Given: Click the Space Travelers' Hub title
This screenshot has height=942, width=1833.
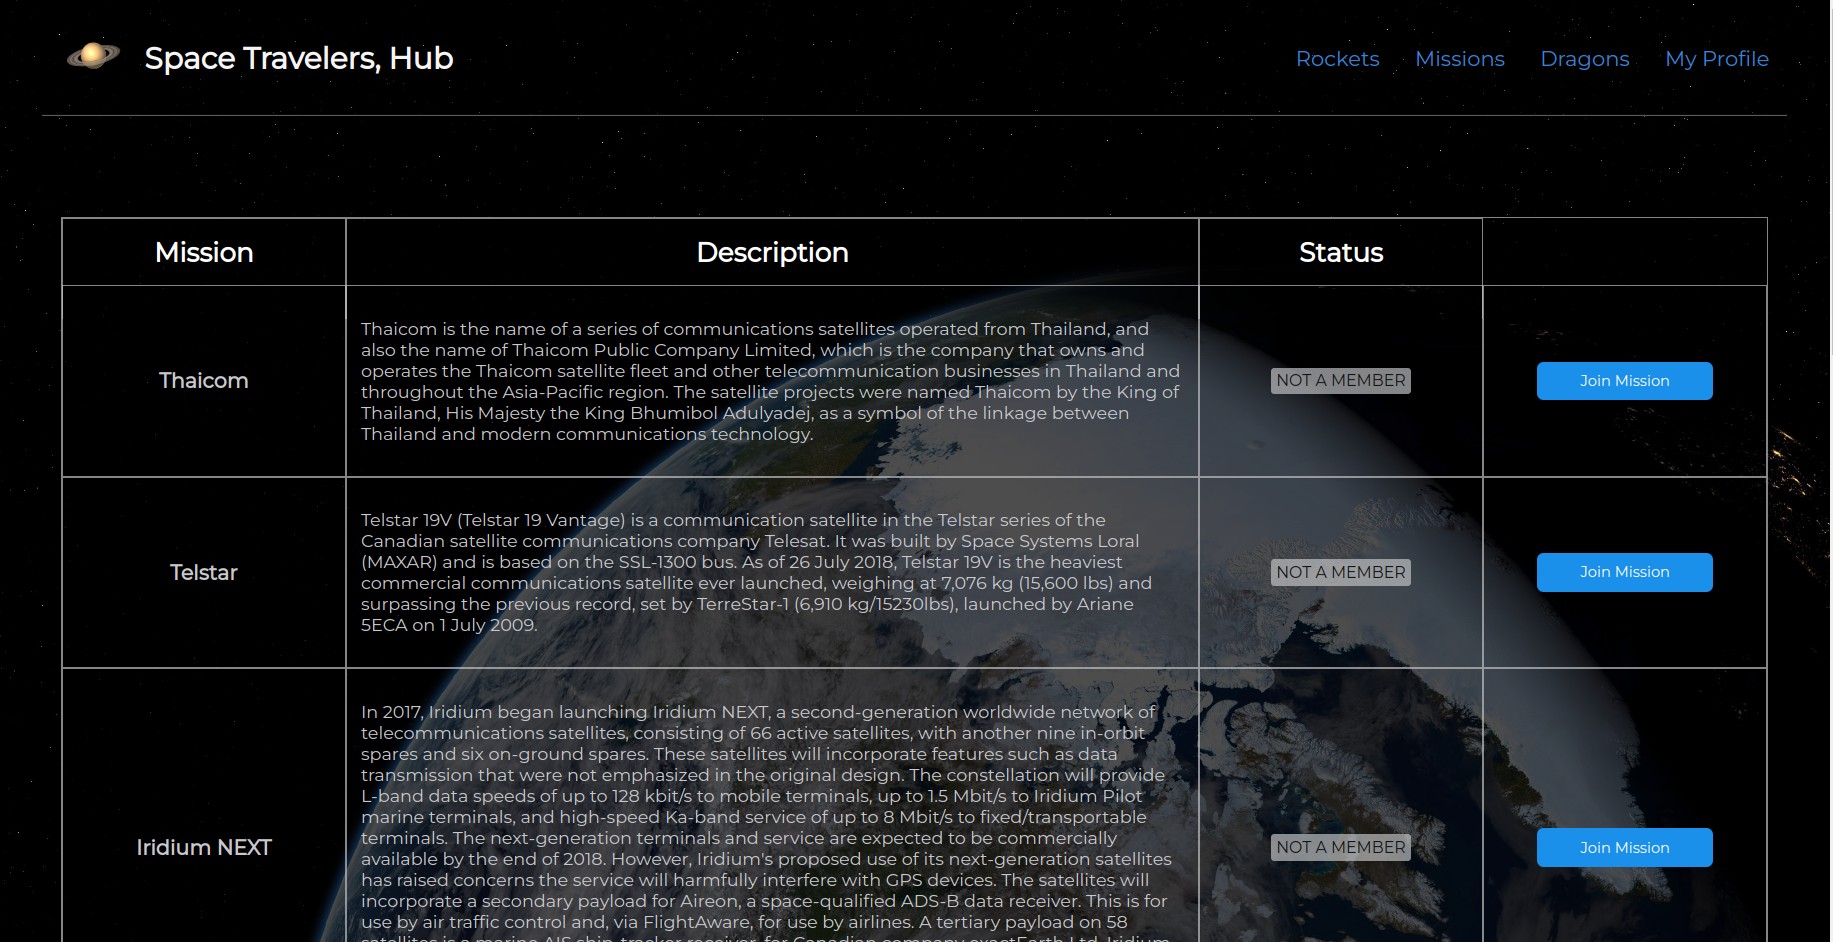Looking at the screenshot, I should pos(299,58).
